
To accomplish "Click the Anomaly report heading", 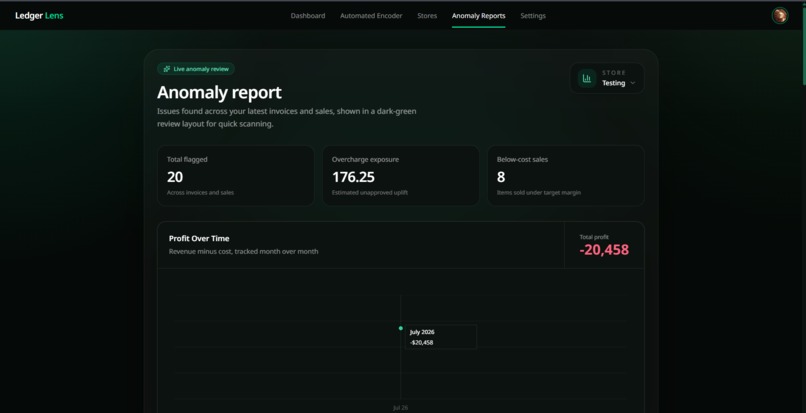I will tap(219, 93).
